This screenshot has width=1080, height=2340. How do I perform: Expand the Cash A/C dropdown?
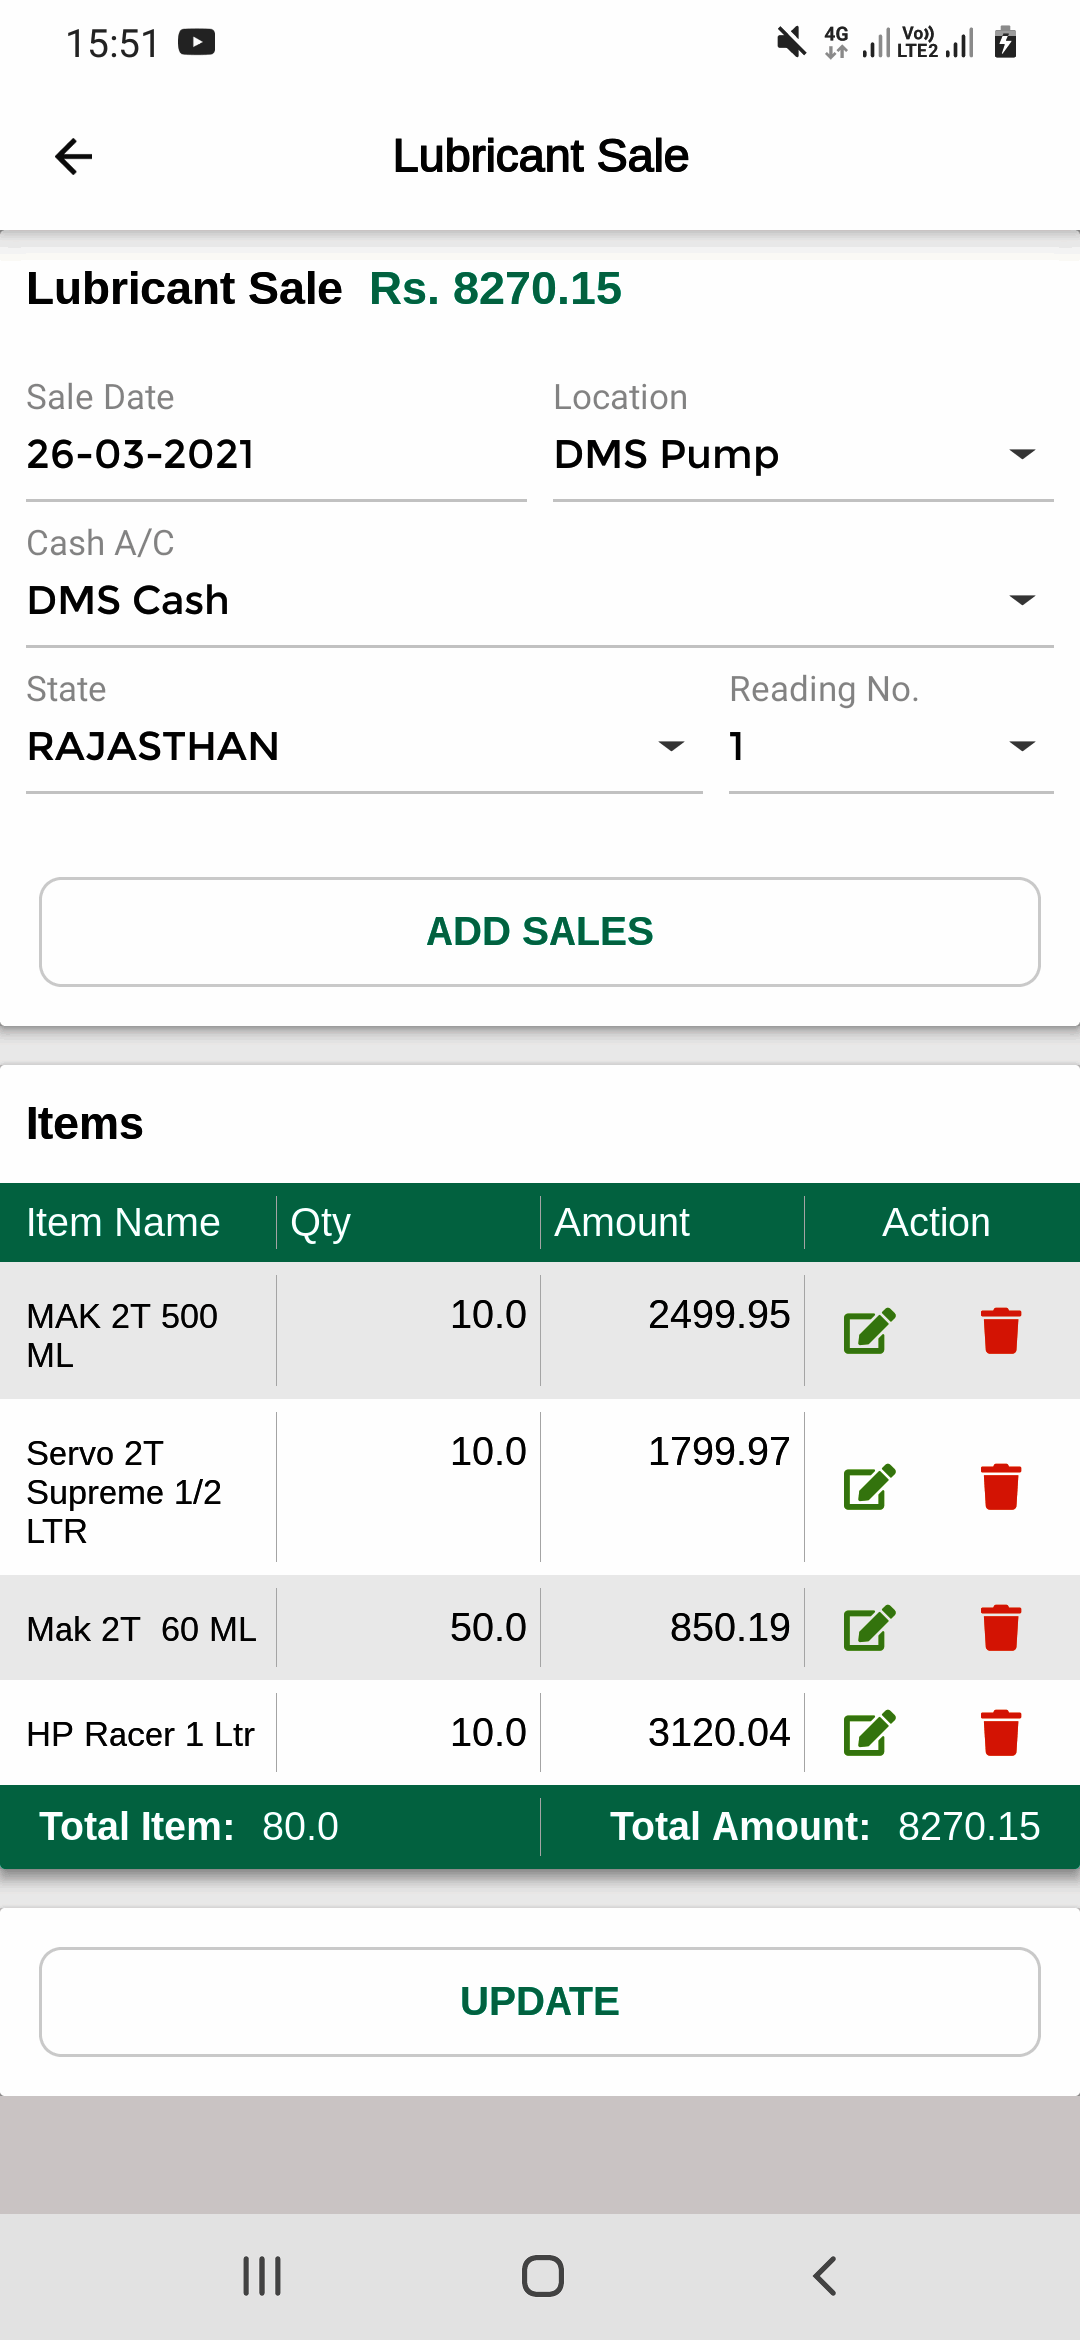540,601
